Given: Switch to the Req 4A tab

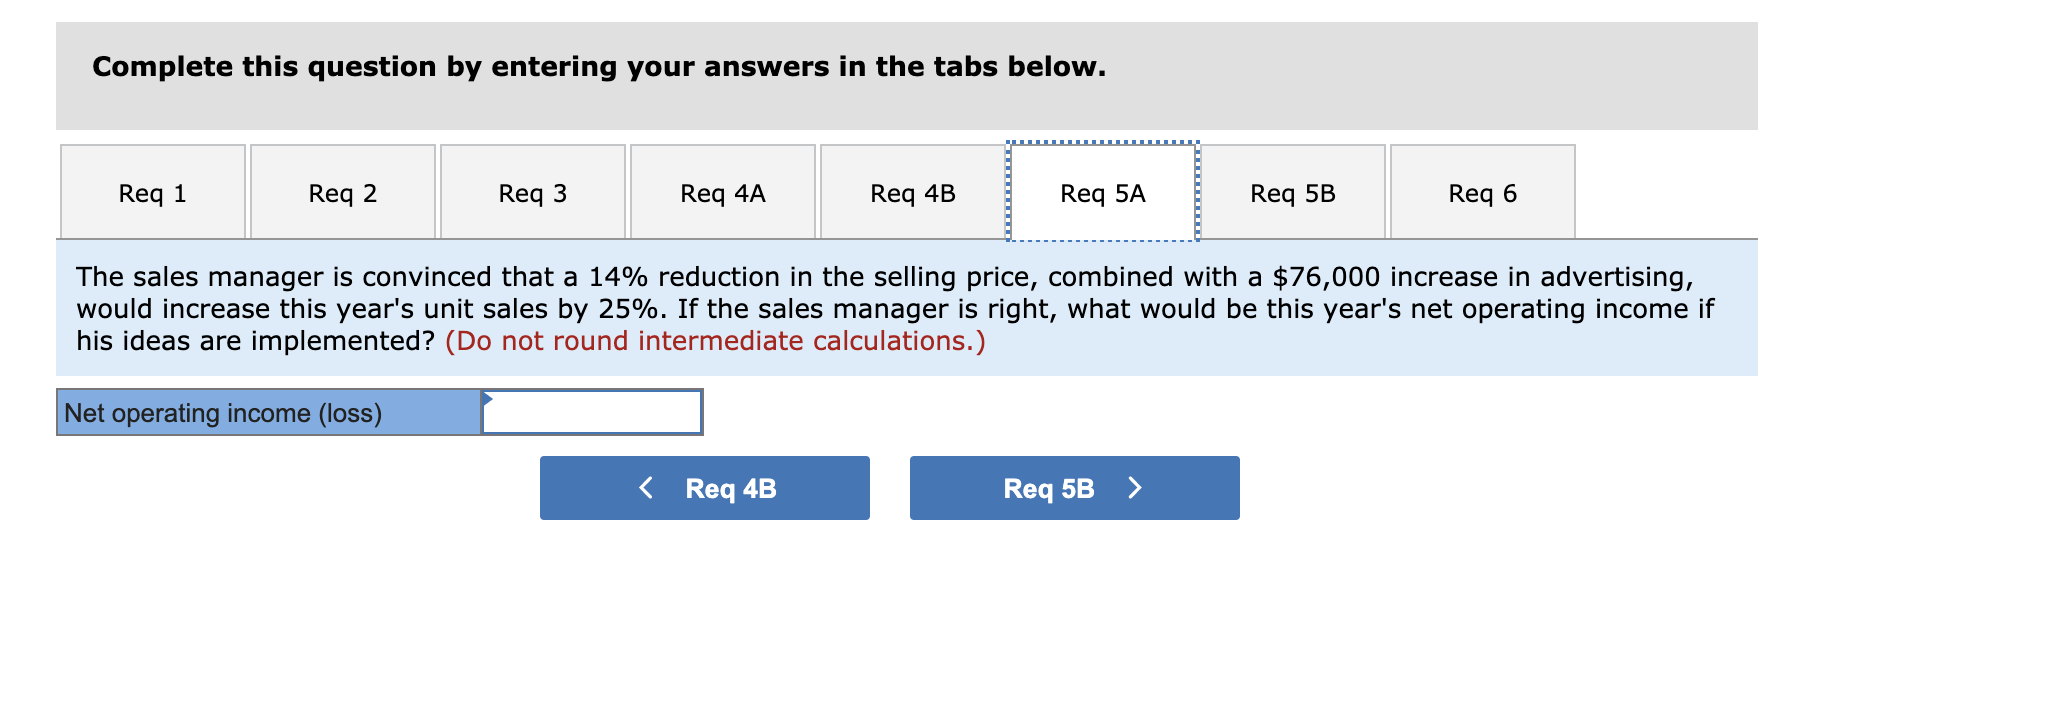Looking at the screenshot, I should pyautogui.click(x=722, y=192).
